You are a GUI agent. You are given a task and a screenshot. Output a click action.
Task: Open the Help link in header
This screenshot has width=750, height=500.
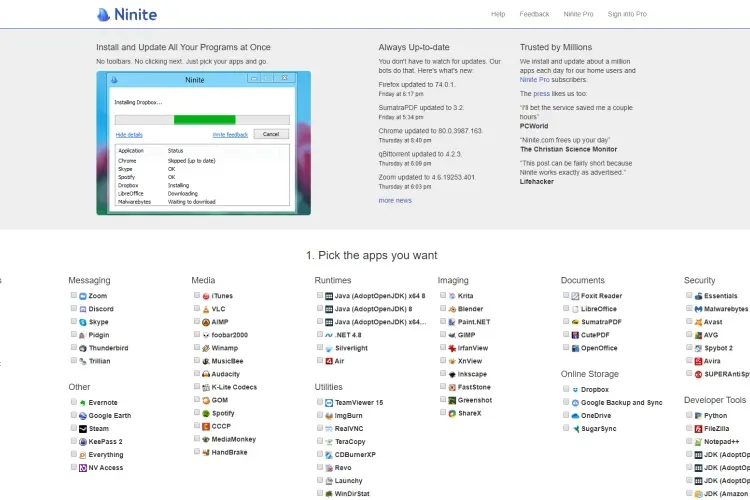498,14
